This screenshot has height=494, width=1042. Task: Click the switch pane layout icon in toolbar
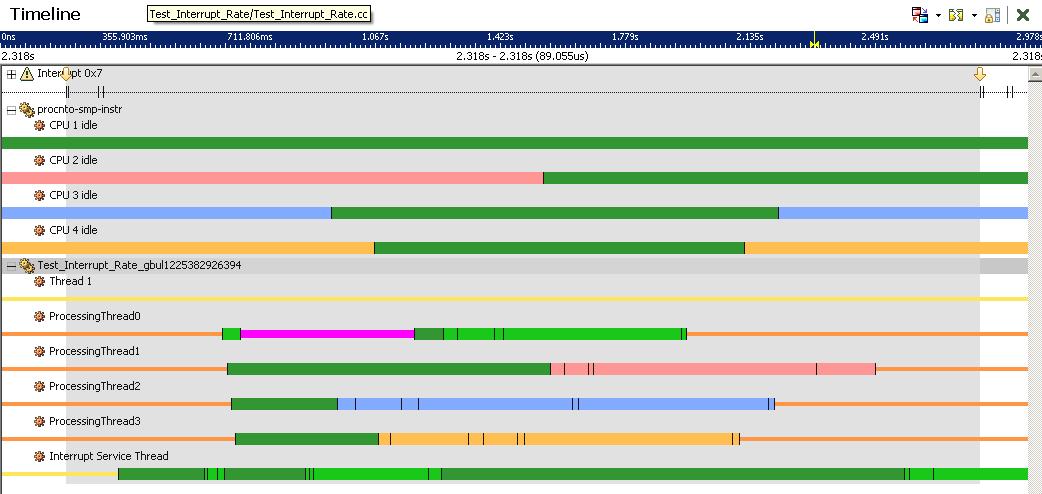pyautogui.click(x=919, y=15)
